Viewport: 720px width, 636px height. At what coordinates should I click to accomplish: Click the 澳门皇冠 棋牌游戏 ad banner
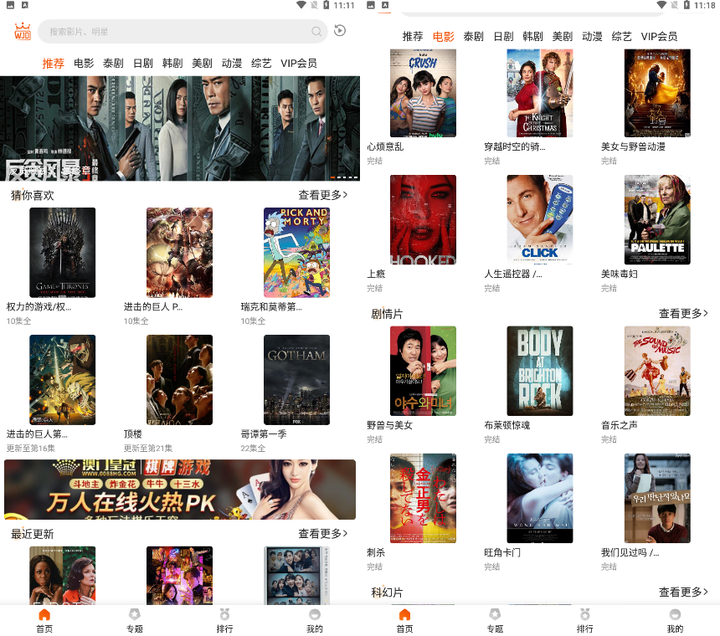[180, 490]
